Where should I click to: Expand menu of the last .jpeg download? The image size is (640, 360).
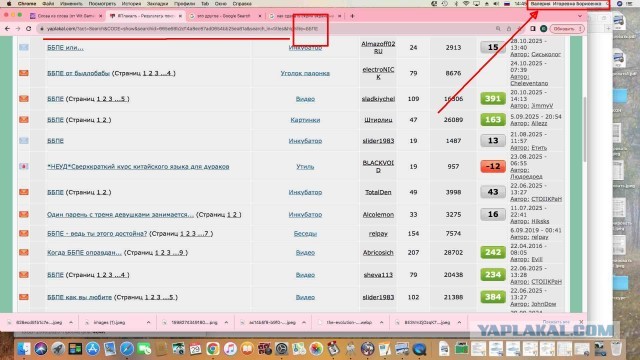click(x=459, y=322)
